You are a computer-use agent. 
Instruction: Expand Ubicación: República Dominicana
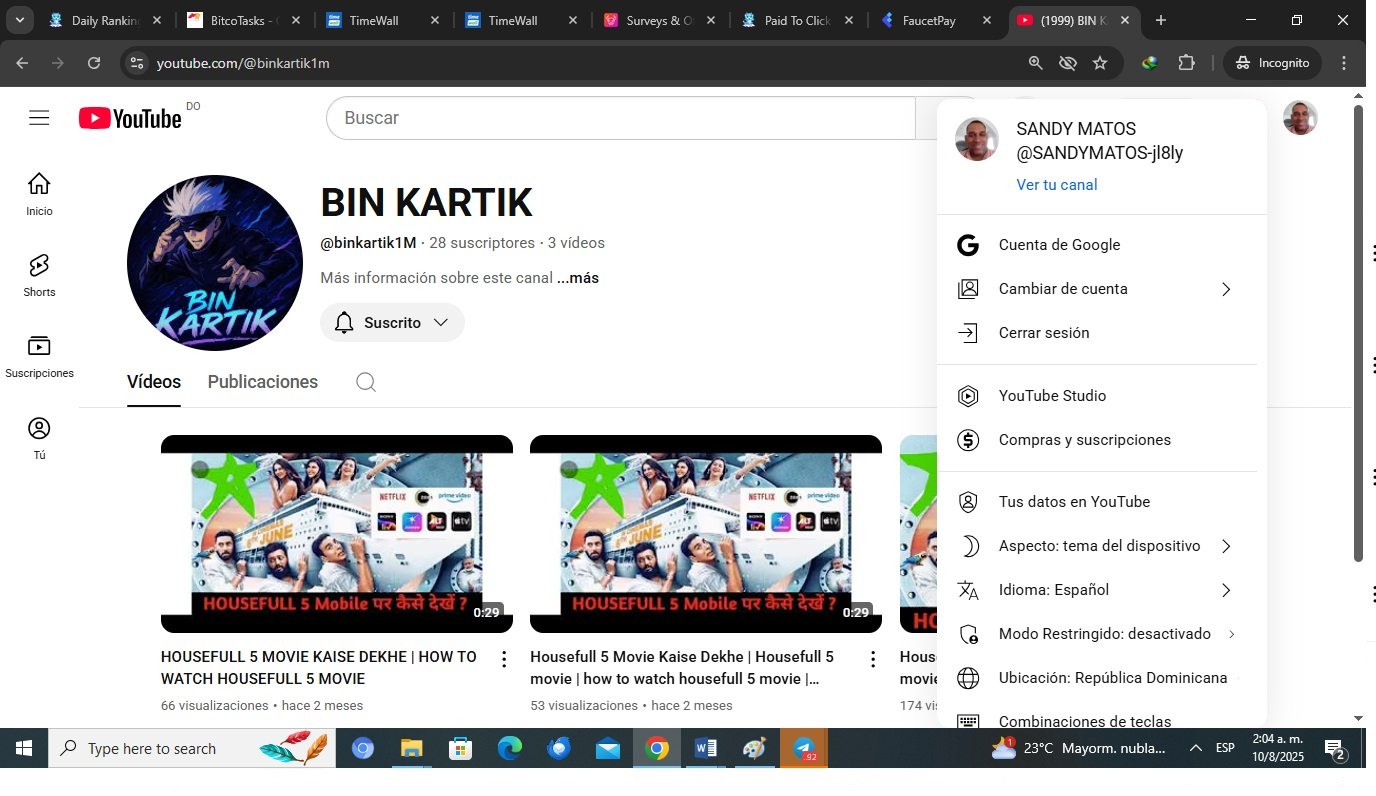click(x=1102, y=678)
